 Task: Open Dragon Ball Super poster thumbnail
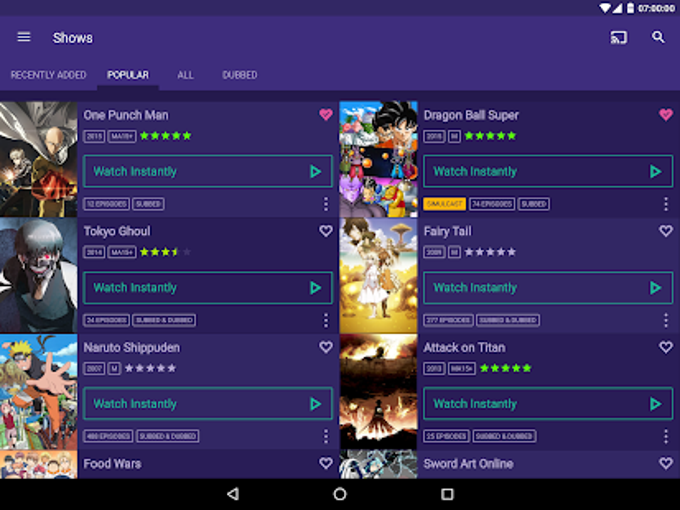click(x=379, y=159)
